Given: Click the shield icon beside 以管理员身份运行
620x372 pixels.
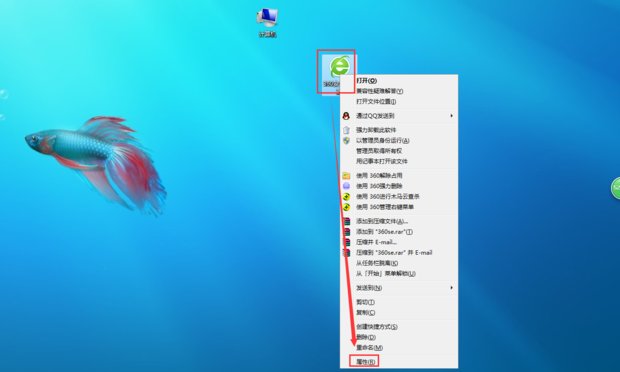Looking at the screenshot, I should click(346, 140).
